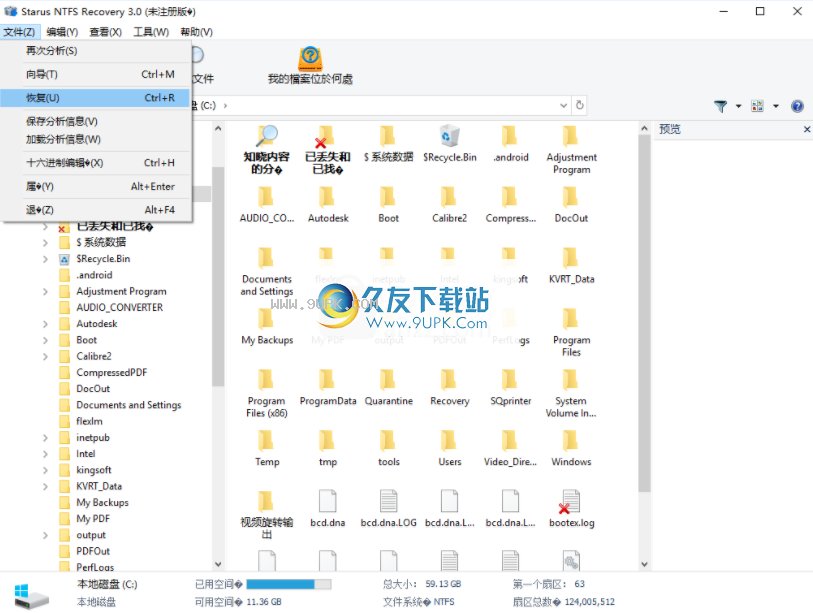Select Documents and Settings in folder tree
This screenshot has height=613, width=813.
(x=129, y=405)
